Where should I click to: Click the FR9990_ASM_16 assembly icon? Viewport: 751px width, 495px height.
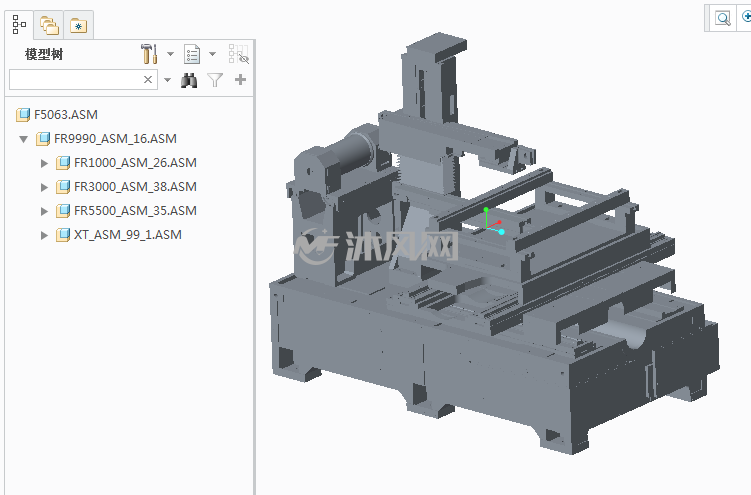pyautogui.click(x=43, y=139)
